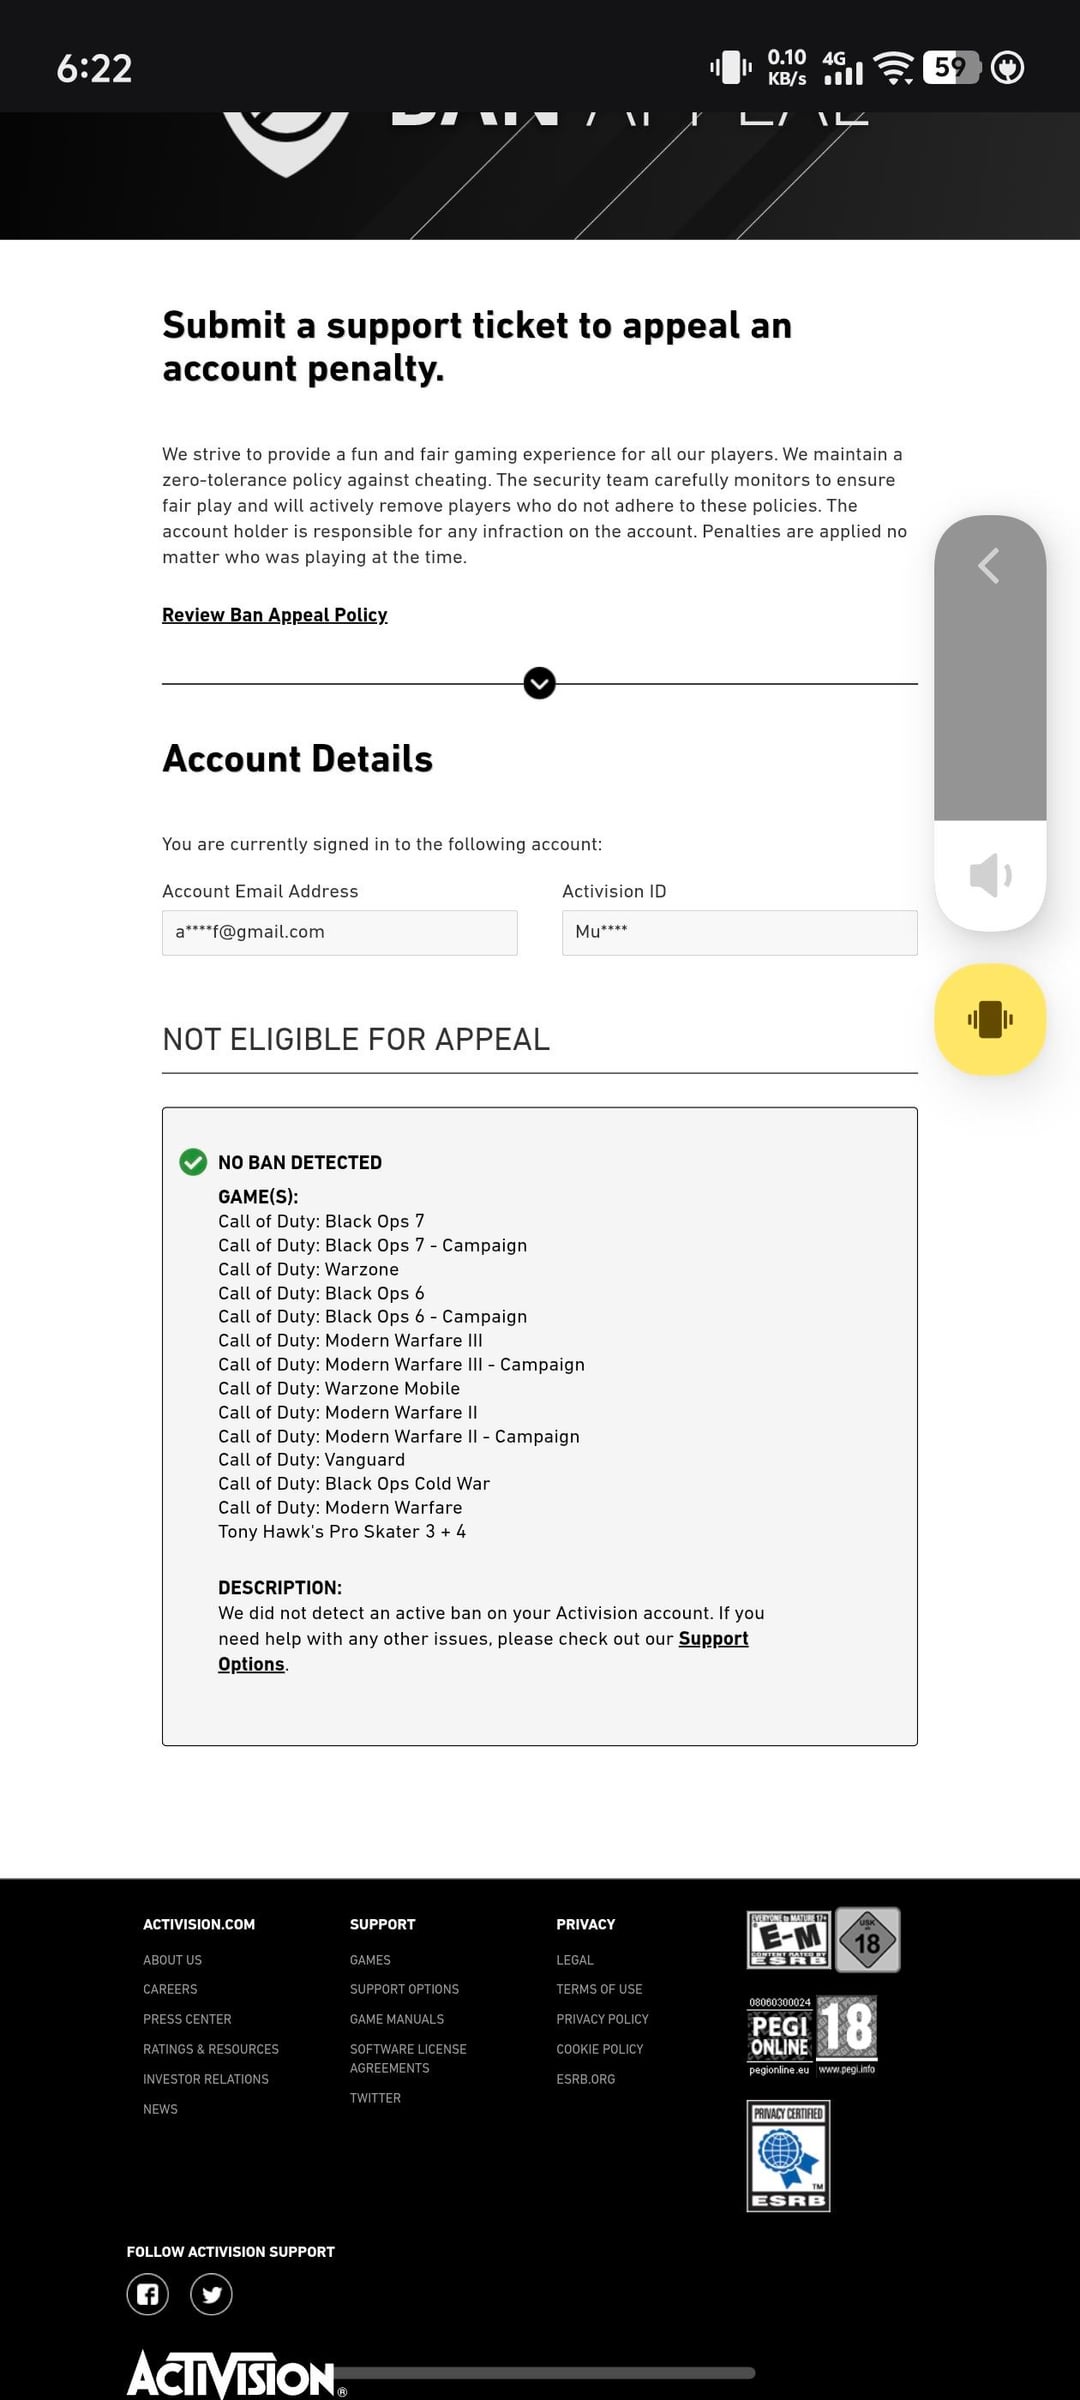The width and height of the screenshot is (1080, 2400).
Task: Tap the yellow vibrate mode button
Action: 990,1019
